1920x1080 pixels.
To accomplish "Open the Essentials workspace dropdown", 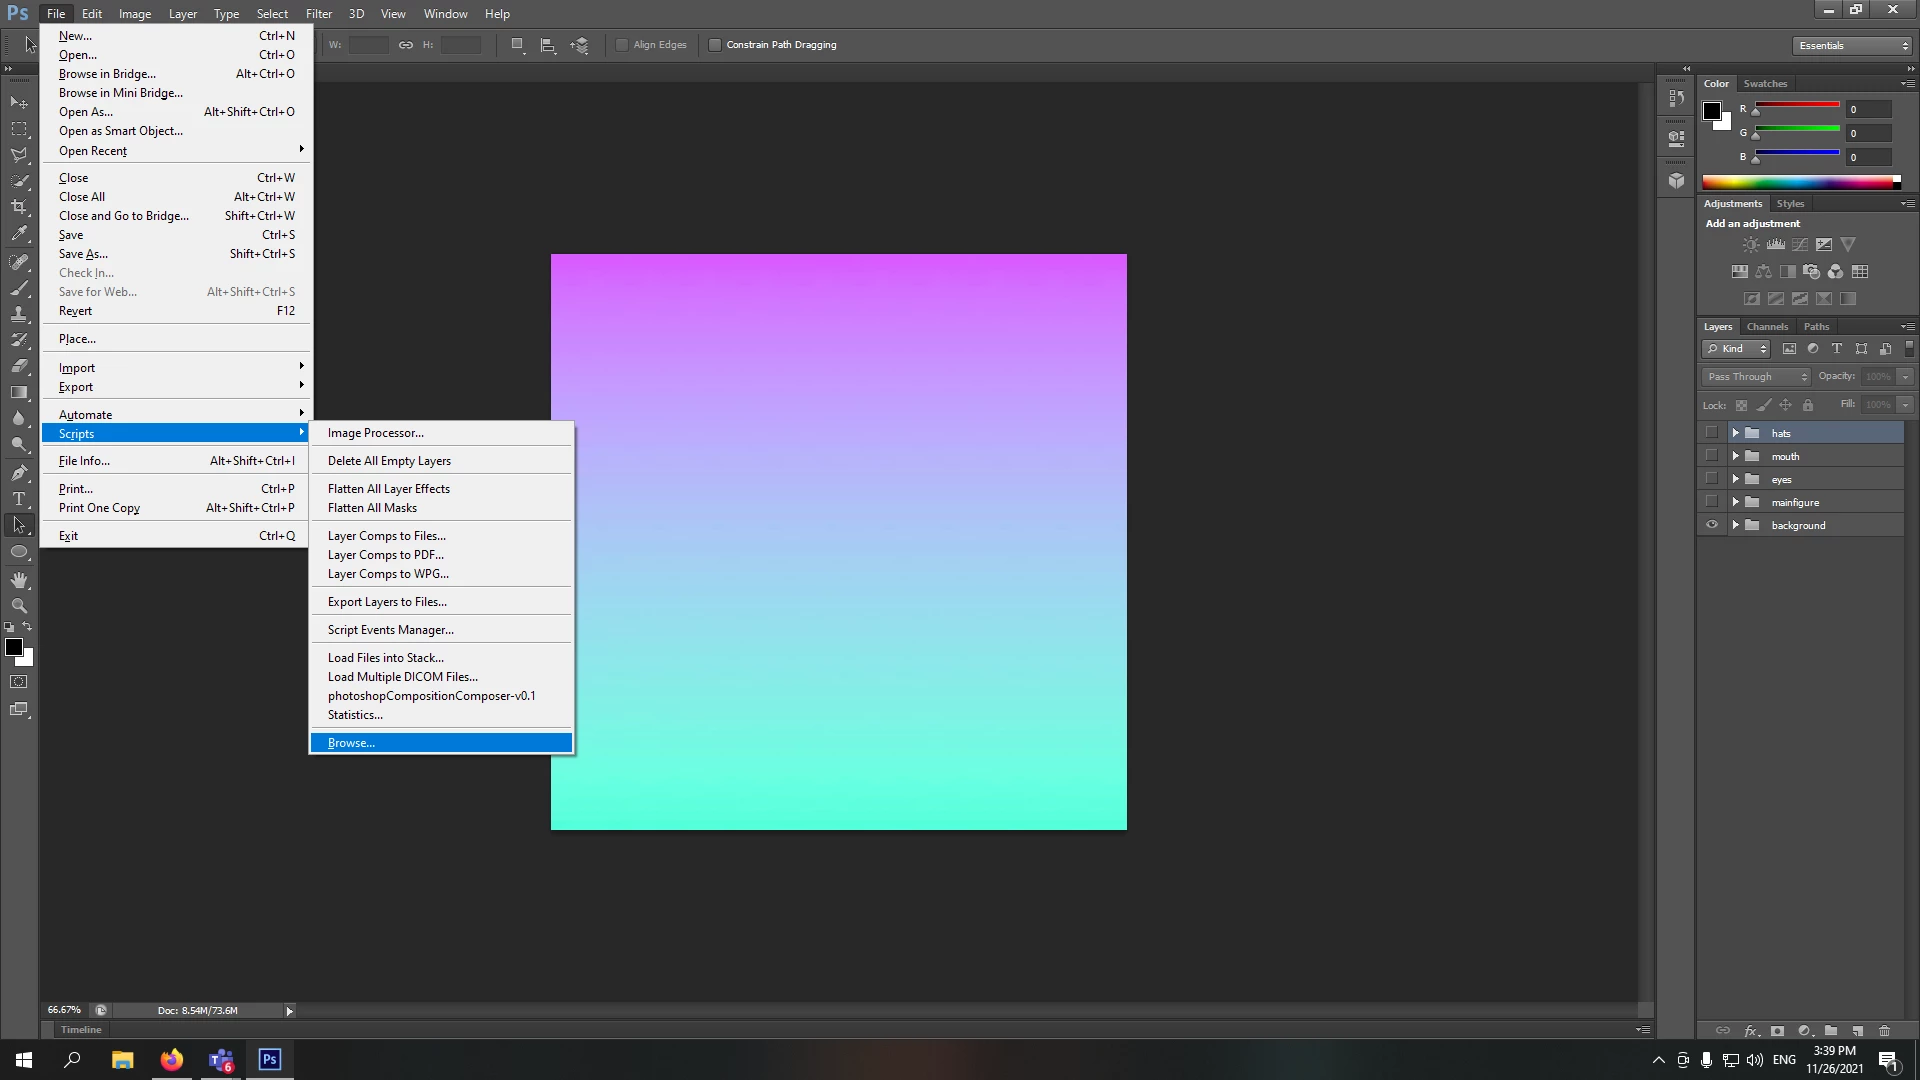I will pos(1852,46).
